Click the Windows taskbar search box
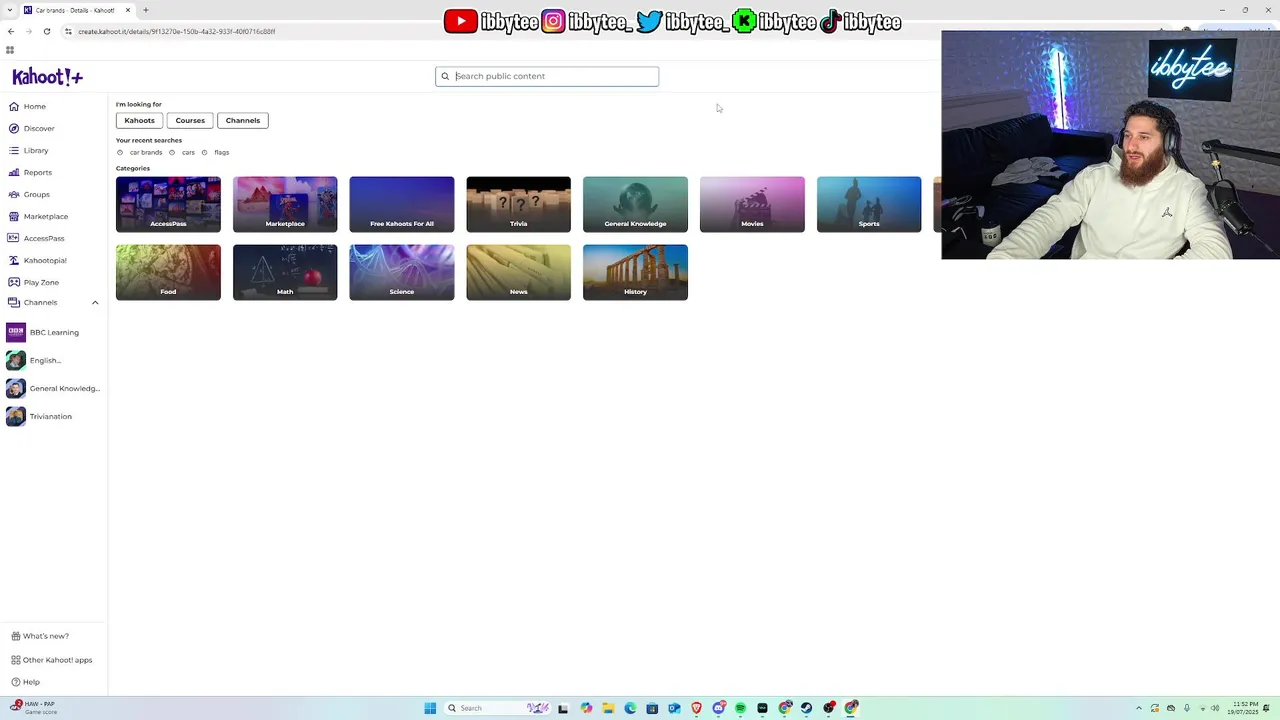Viewport: 1280px width, 720px height. pyautogui.click(x=497, y=708)
